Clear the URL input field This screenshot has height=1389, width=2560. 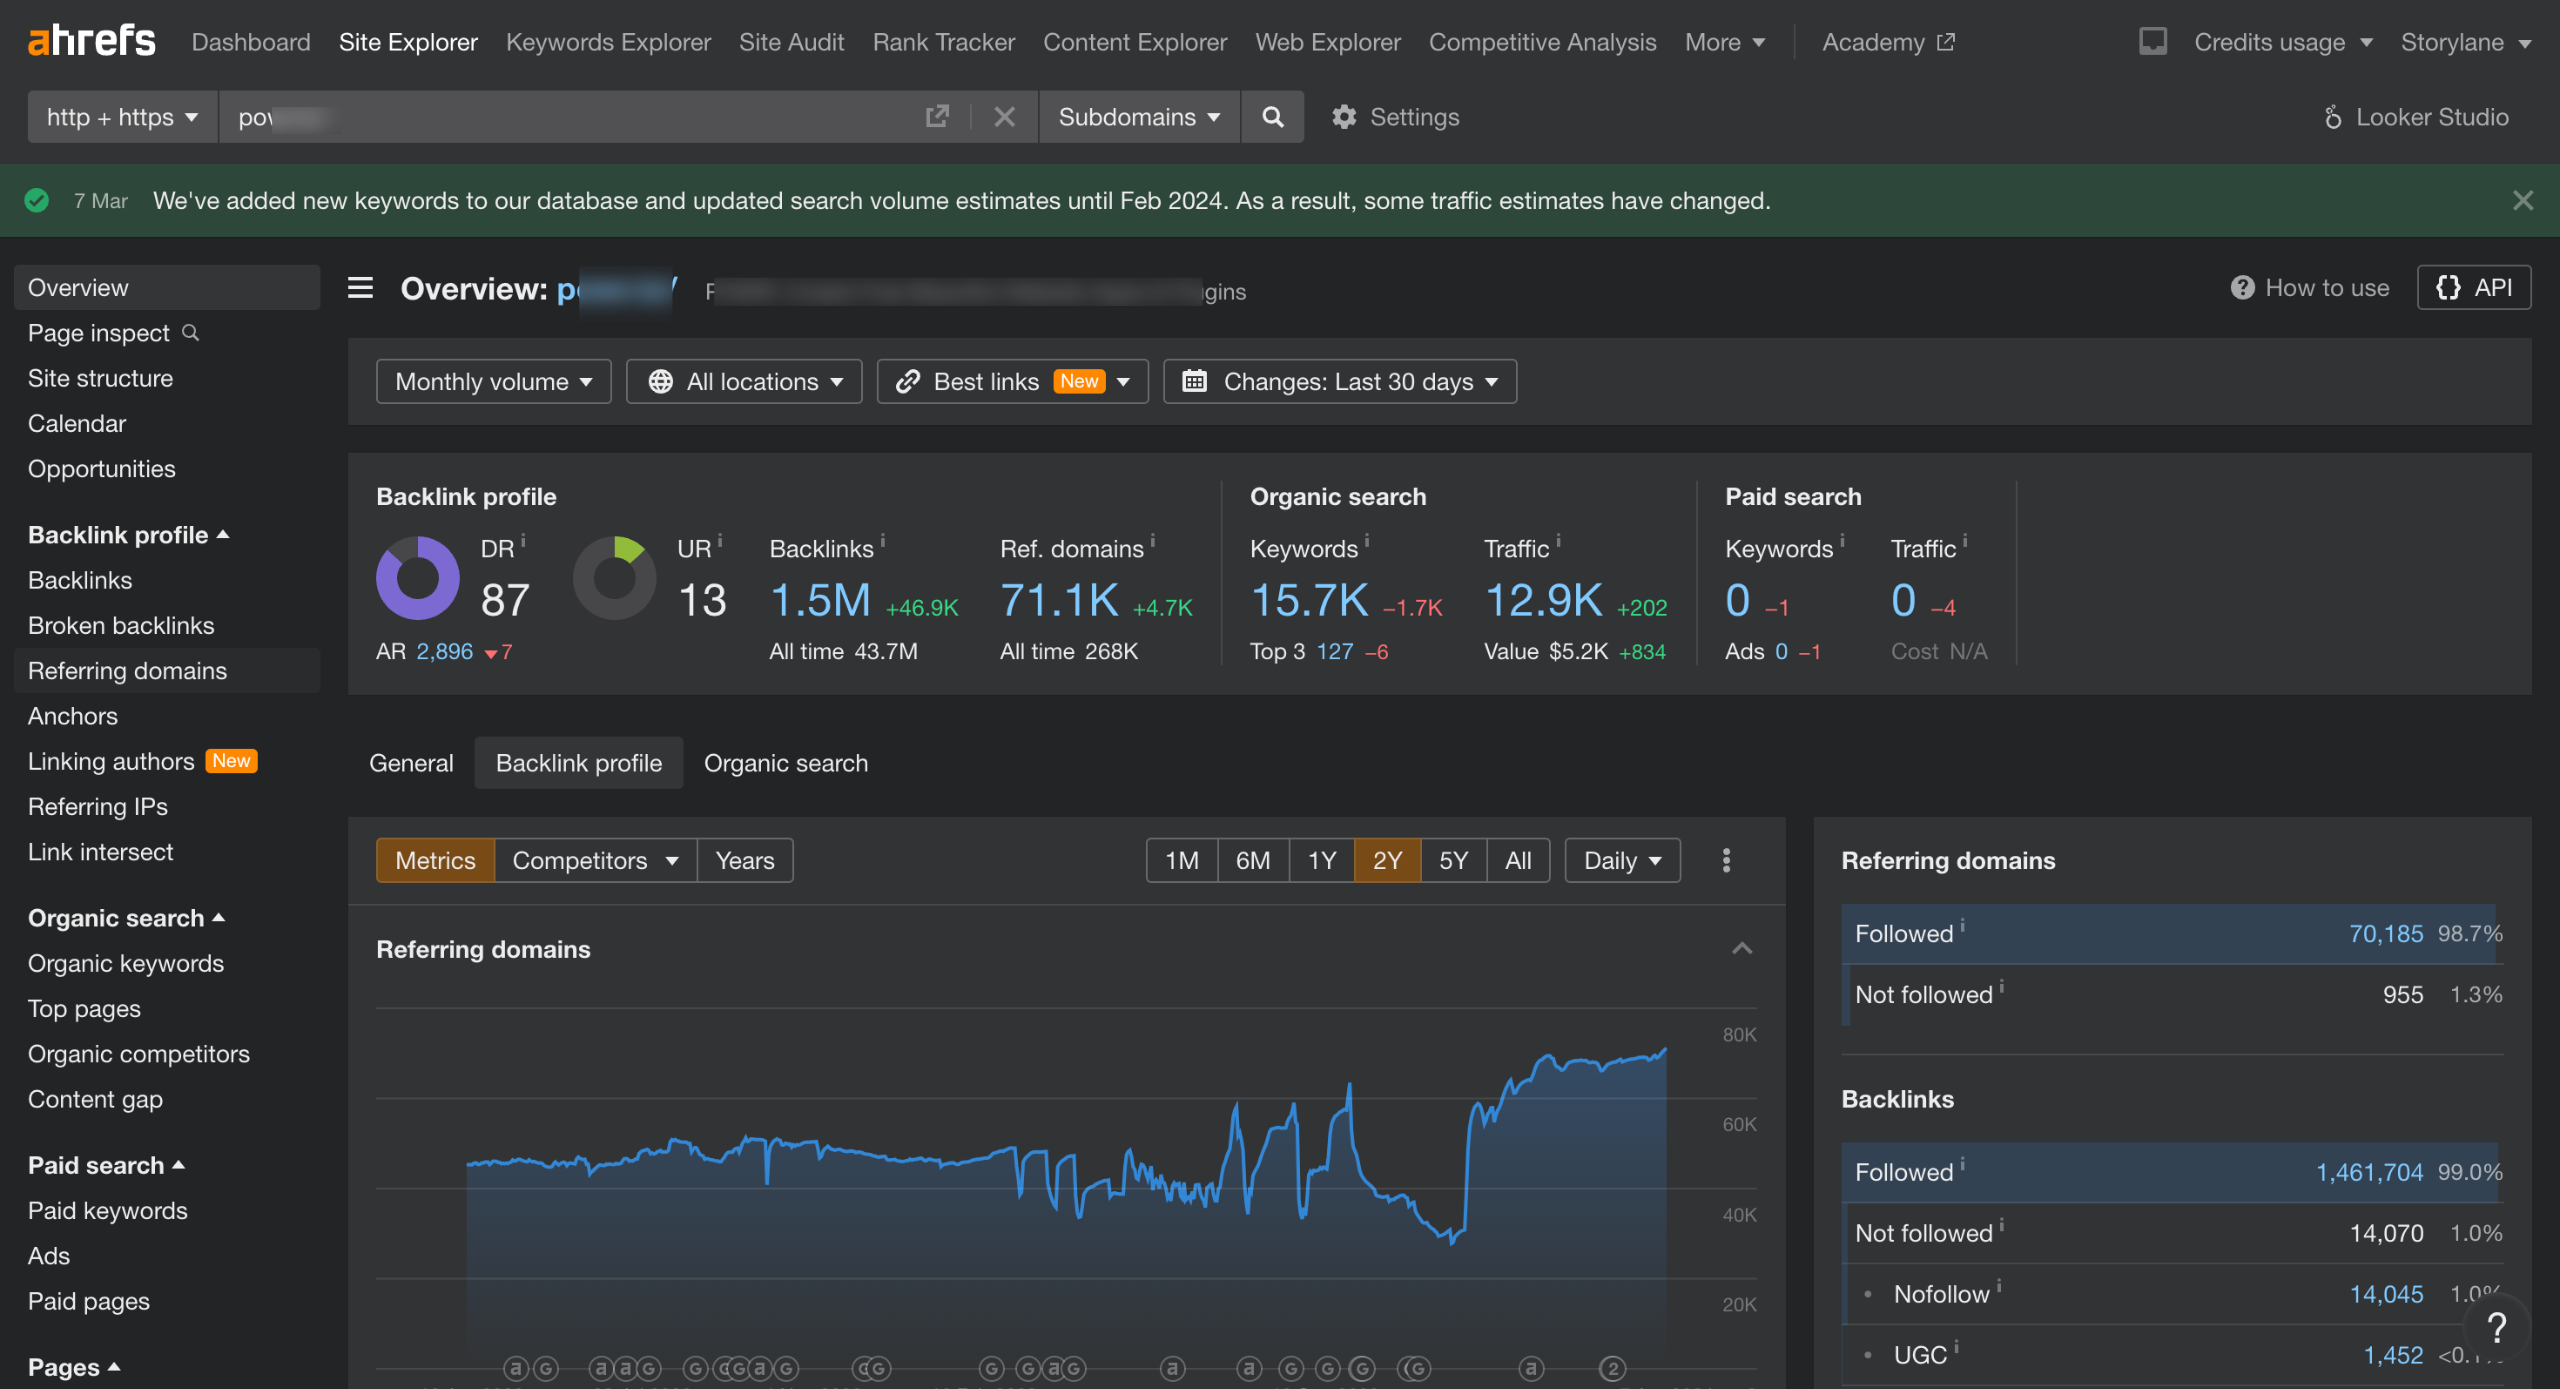[x=1004, y=117]
